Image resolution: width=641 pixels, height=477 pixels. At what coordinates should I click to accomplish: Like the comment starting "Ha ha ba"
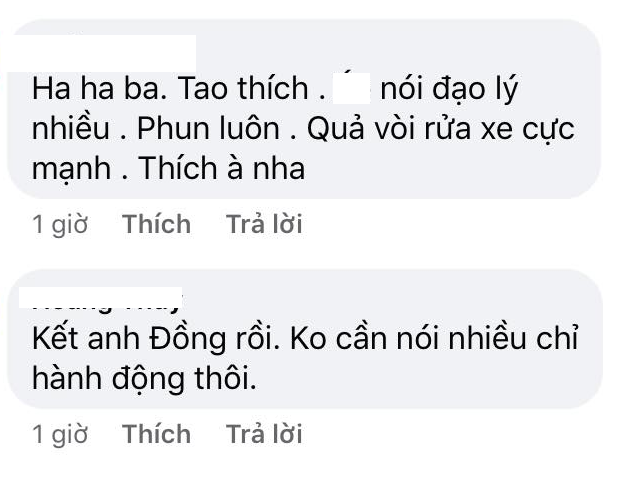[x=156, y=225]
